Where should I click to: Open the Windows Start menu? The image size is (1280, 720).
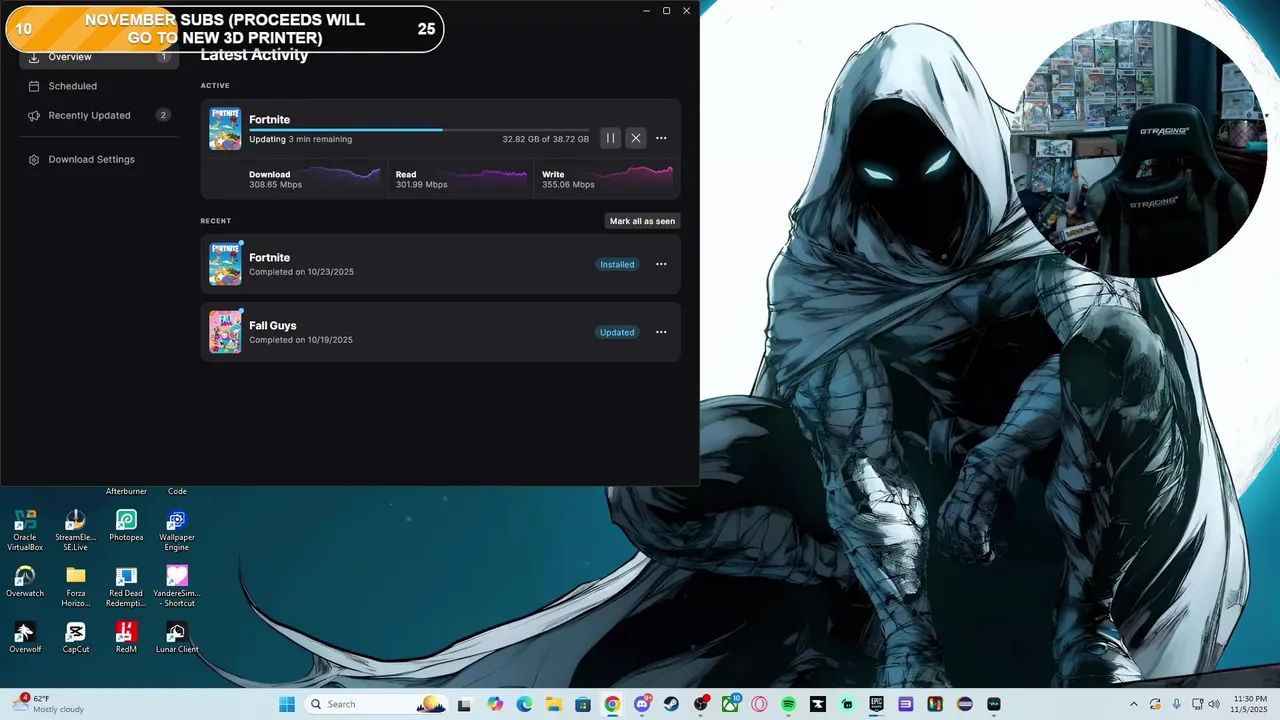pyautogui.click(x=287, y=704)
